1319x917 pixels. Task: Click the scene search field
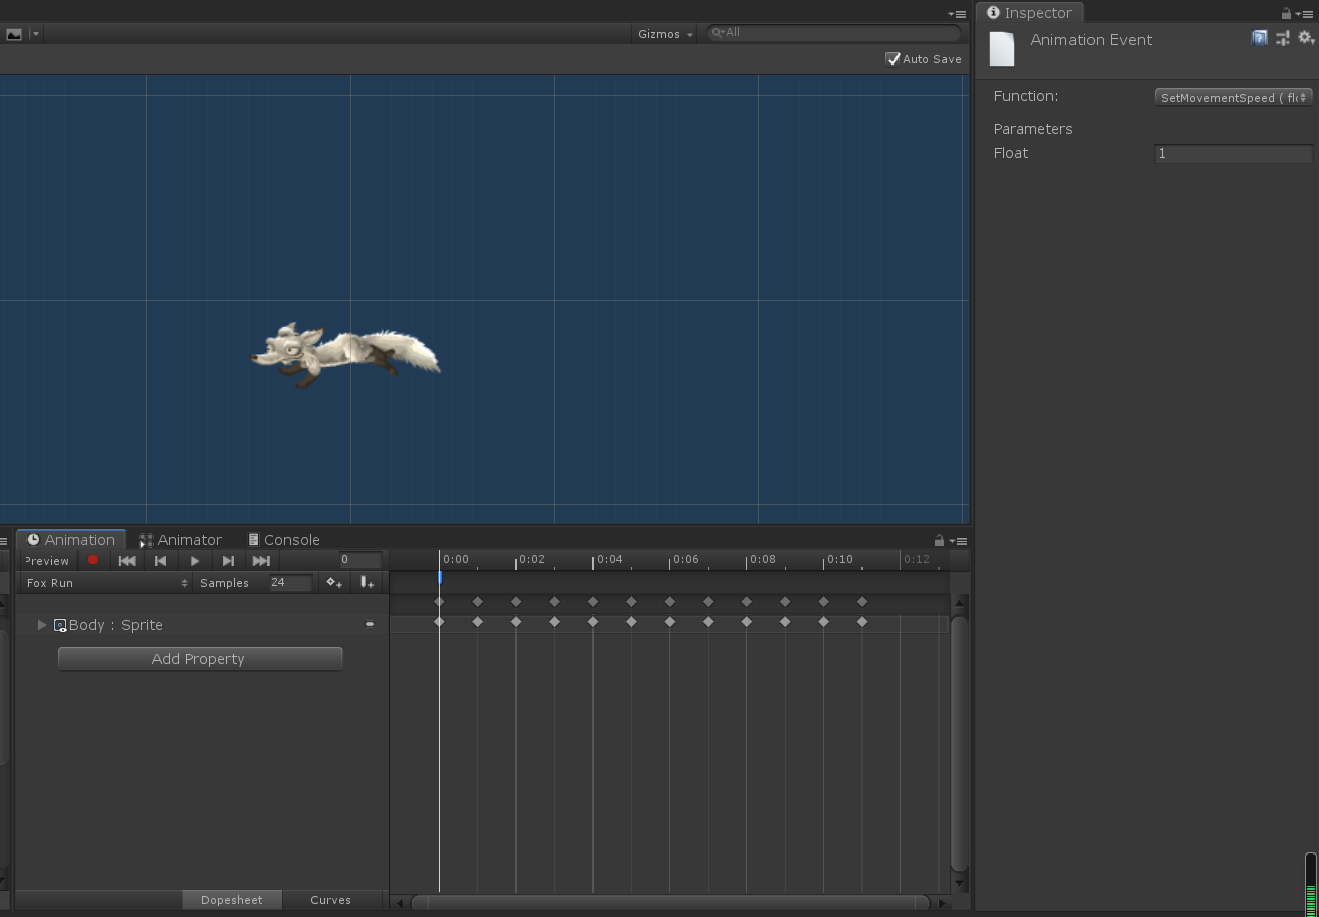(834, 33)
